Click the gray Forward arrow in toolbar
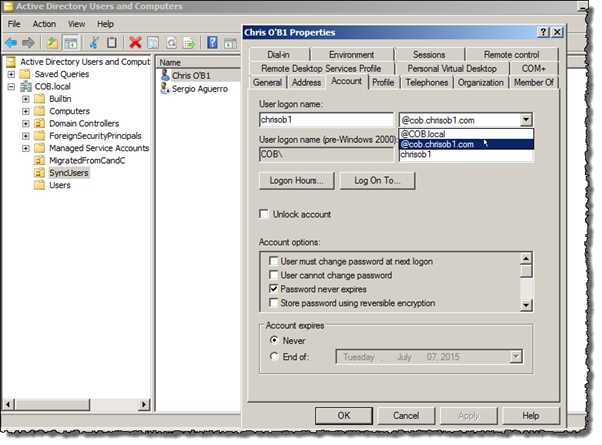 [x=28, y=43]
